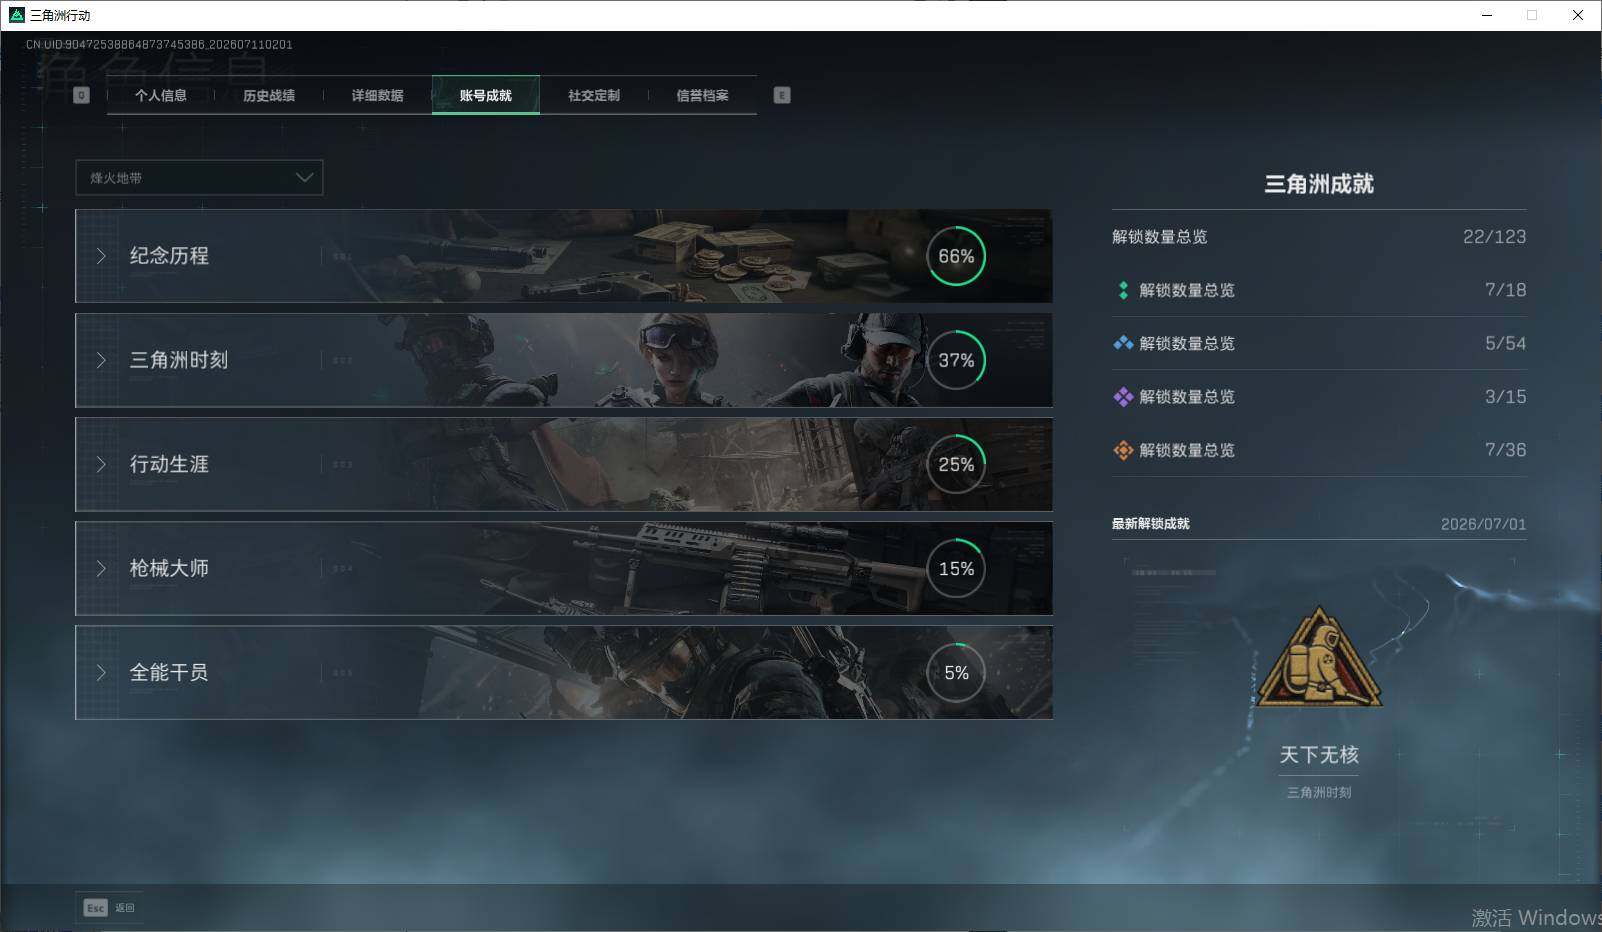The image size is (1602, 932).
Task: Click the Q previous-tab key icon
Action: coord(82,95)
